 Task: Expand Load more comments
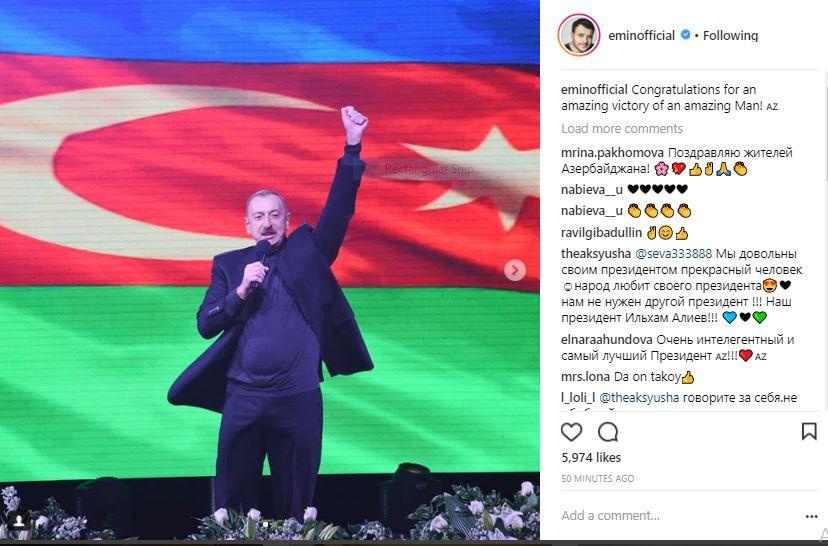pyautogui.click(x=622, y=128)
